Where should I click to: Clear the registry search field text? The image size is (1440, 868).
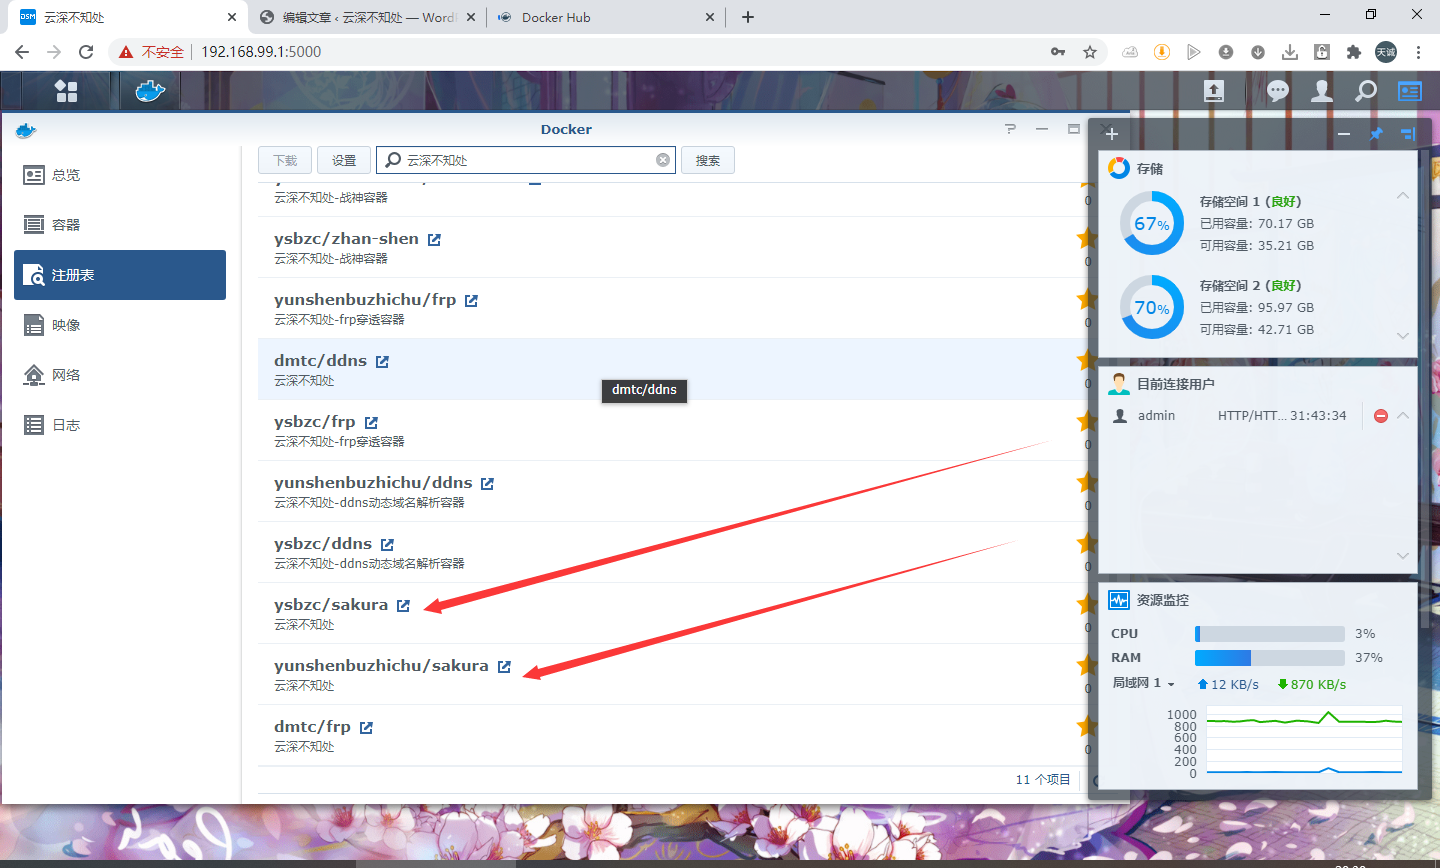[x=662, y=160]
